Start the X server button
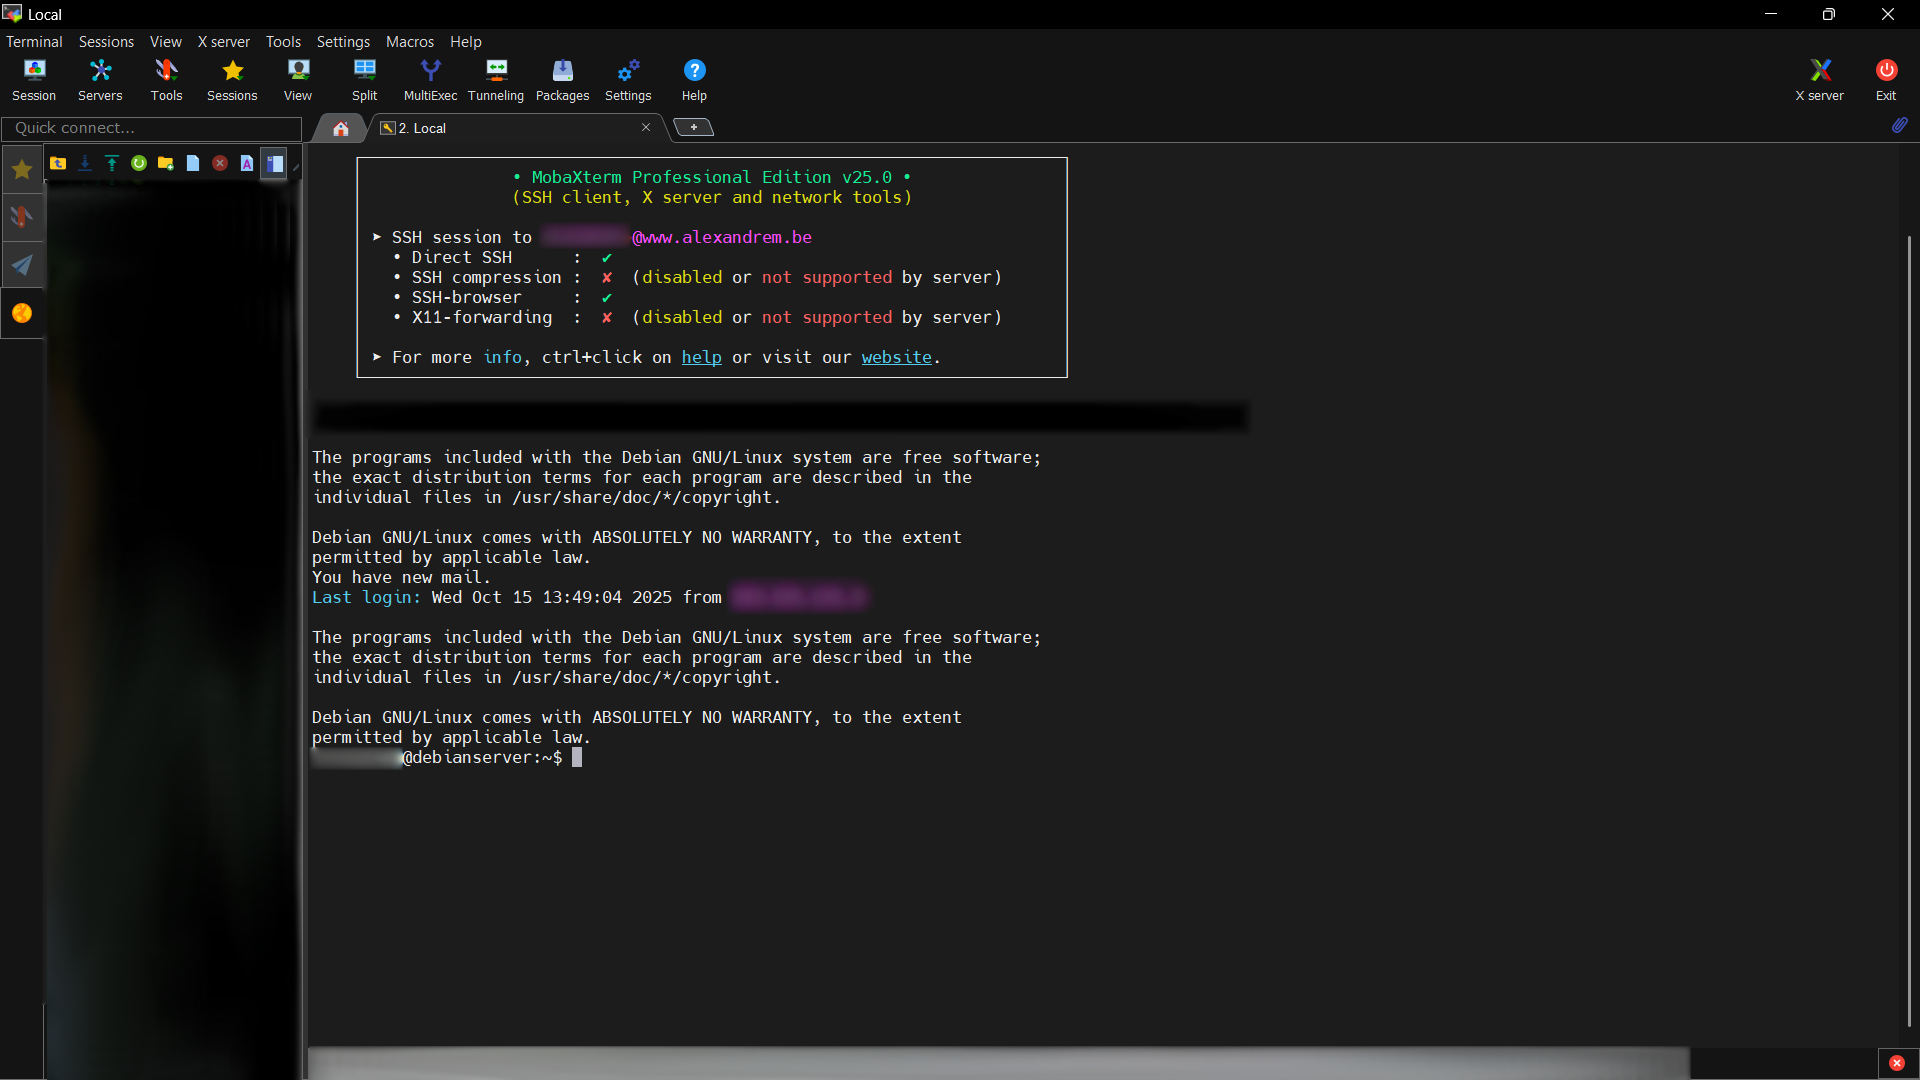 tap(1819, 80)
